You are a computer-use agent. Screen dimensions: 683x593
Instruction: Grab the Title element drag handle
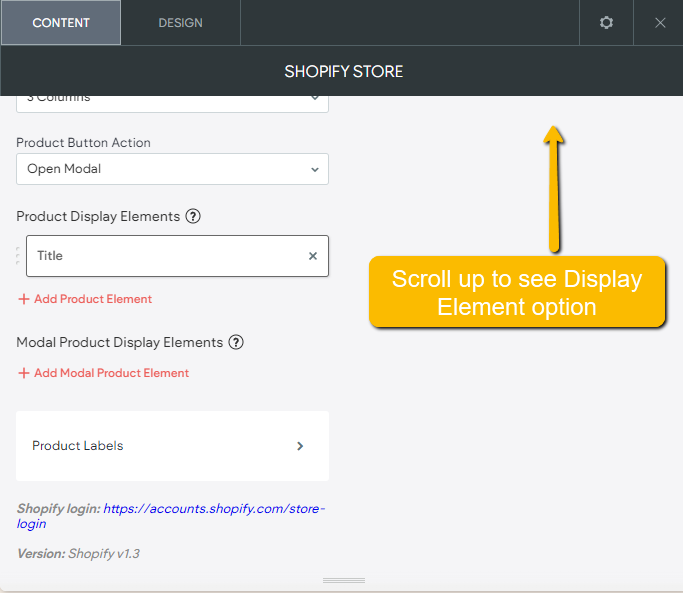18,256
